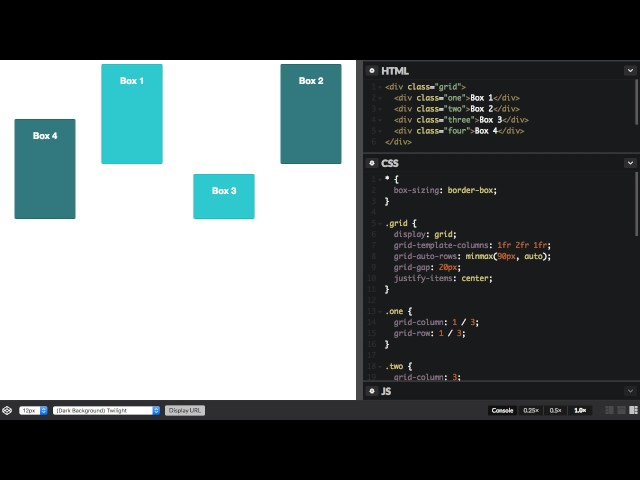Click Box 3 in the preview
The height and width of the screenshot is (480, 640).
[224, 196]
